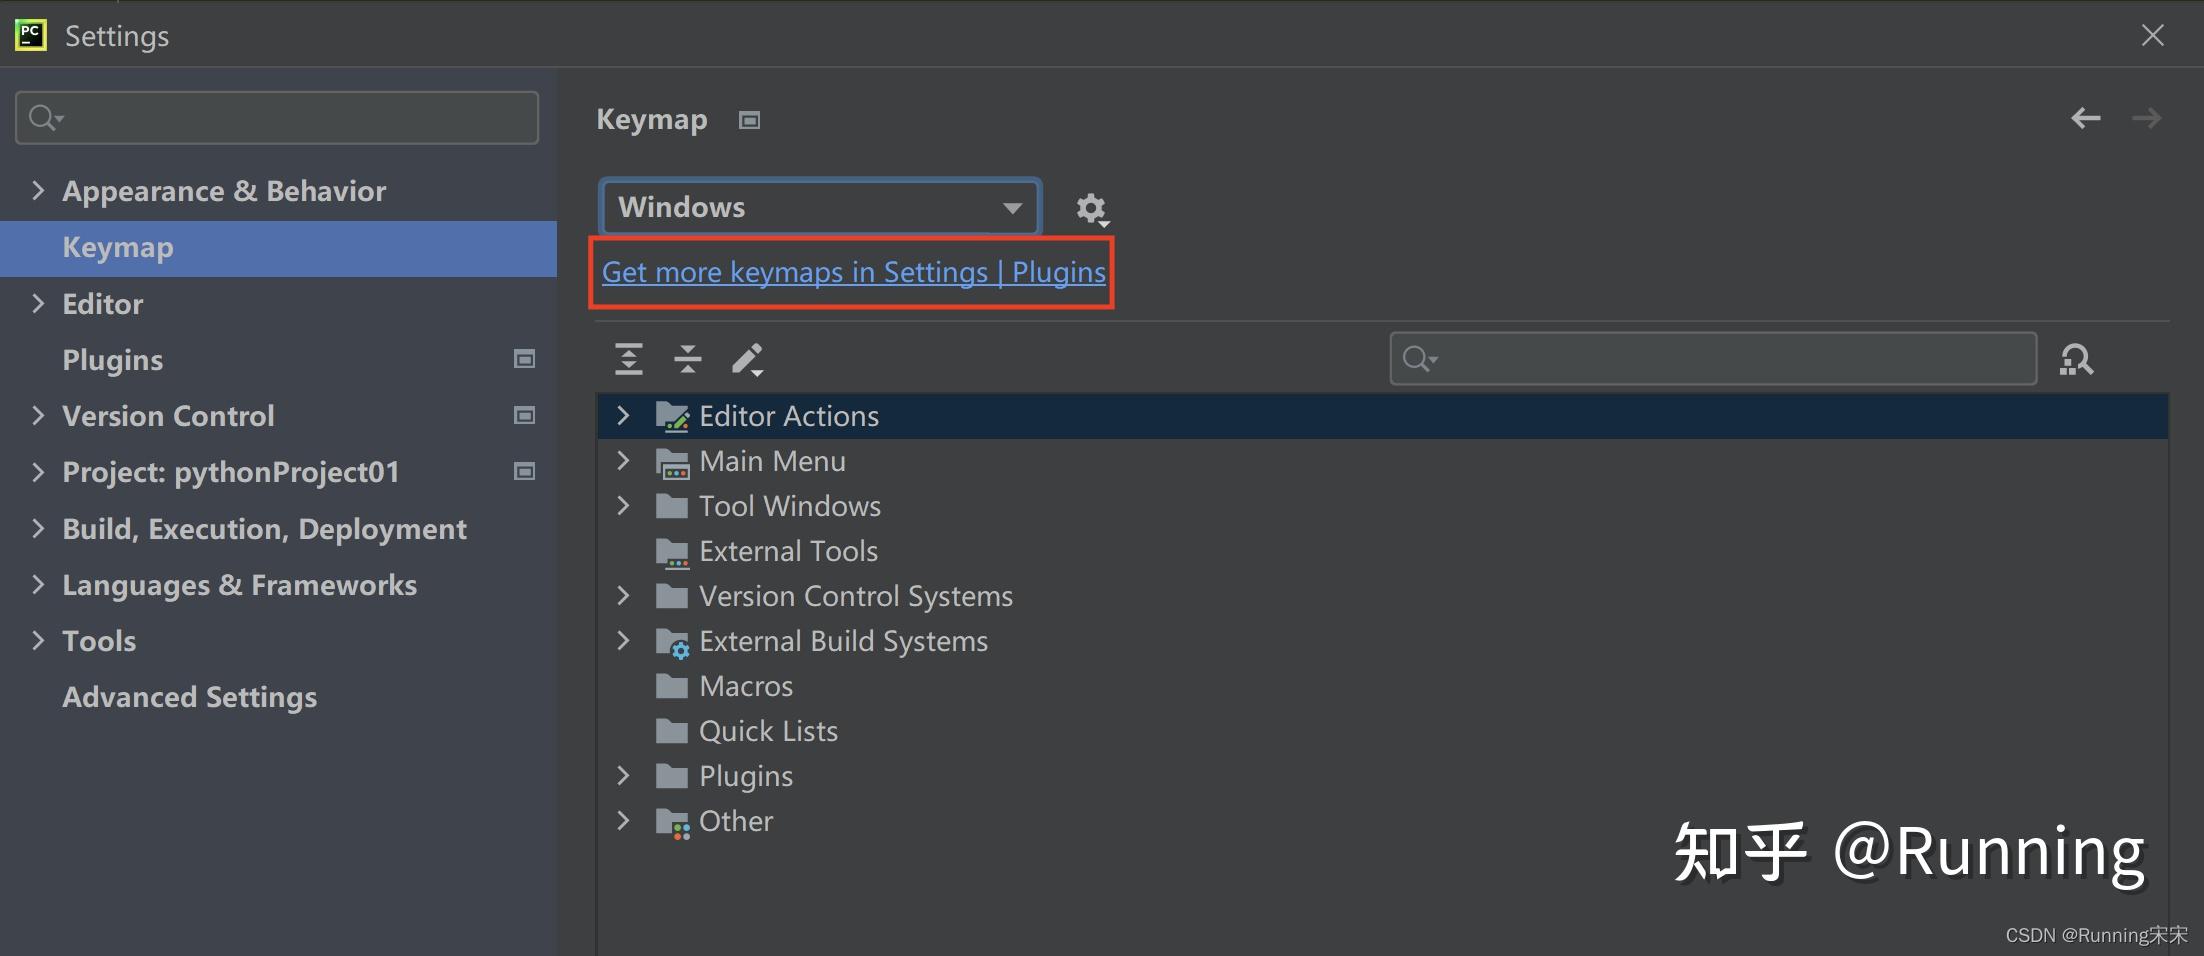The height and width of the screenshot is (956, 2204).
Task: Click the forward navigation arrow
Action: coord(2146,119)
